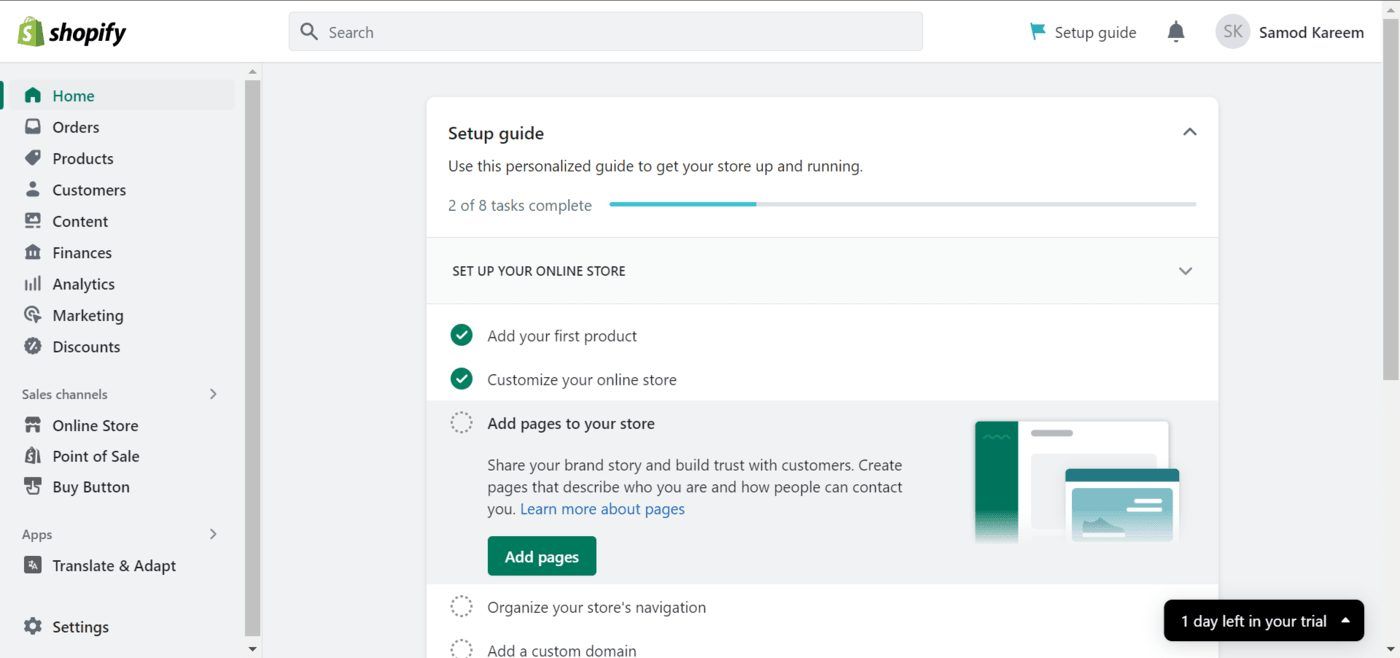Click the Finances bank icon
1400x658 pixels.
[x=33, y=252]
